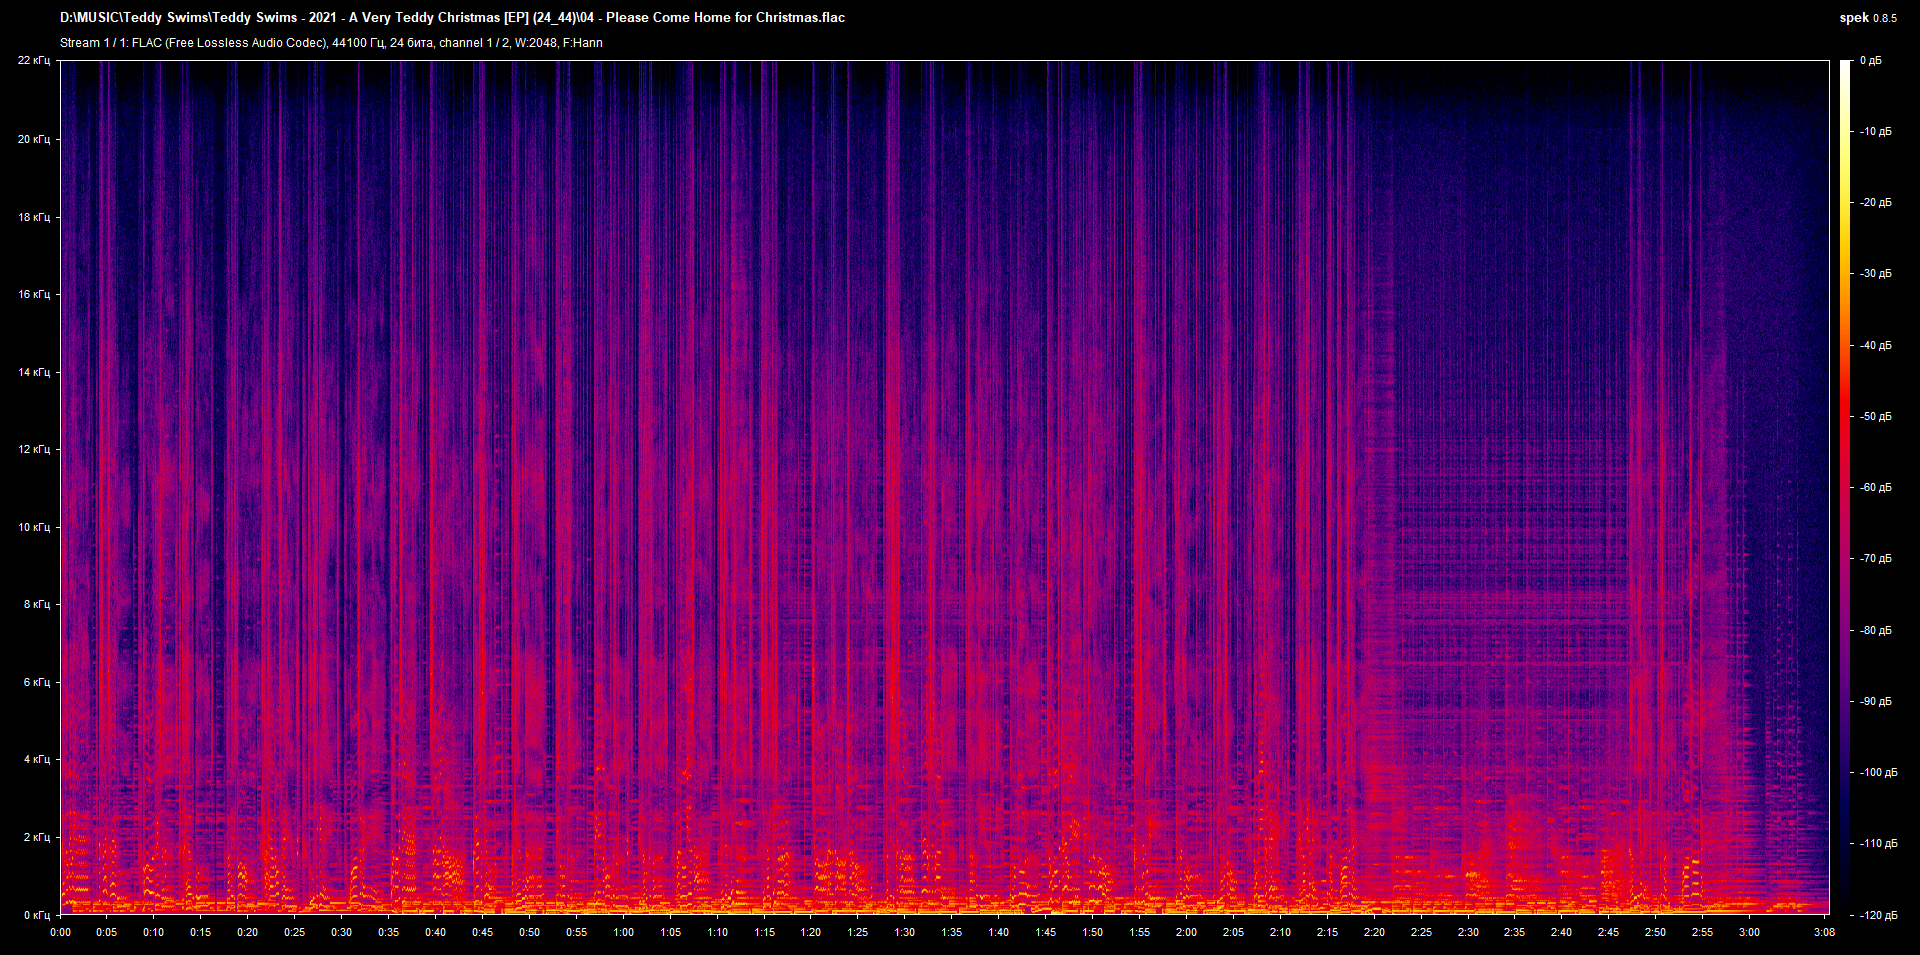Image resolution: width=1920 pixels, height=955 pixels.
Task: Click the -60 дБ level scale label
Action: tap(1875, 488)
